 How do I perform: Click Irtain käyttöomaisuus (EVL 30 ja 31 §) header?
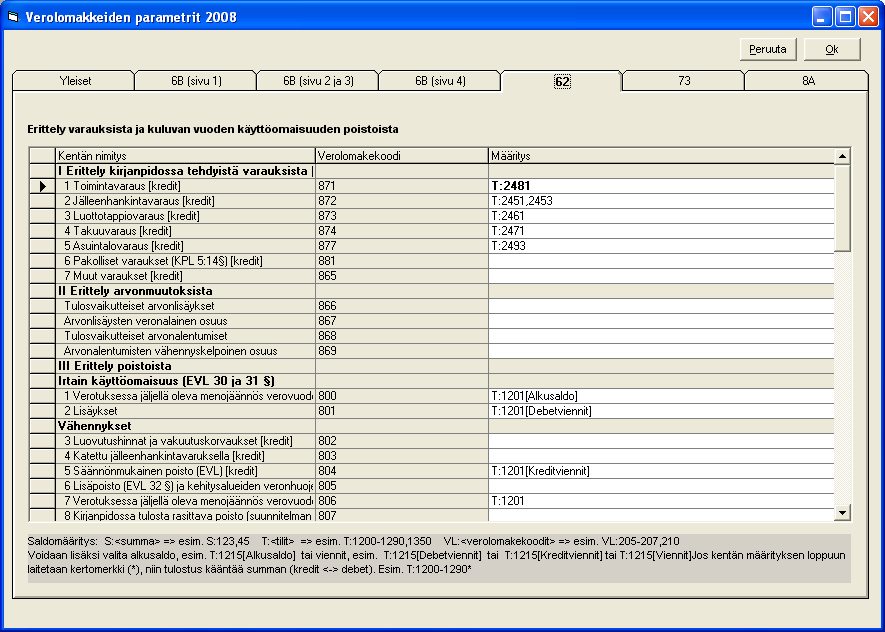point(186,381)
